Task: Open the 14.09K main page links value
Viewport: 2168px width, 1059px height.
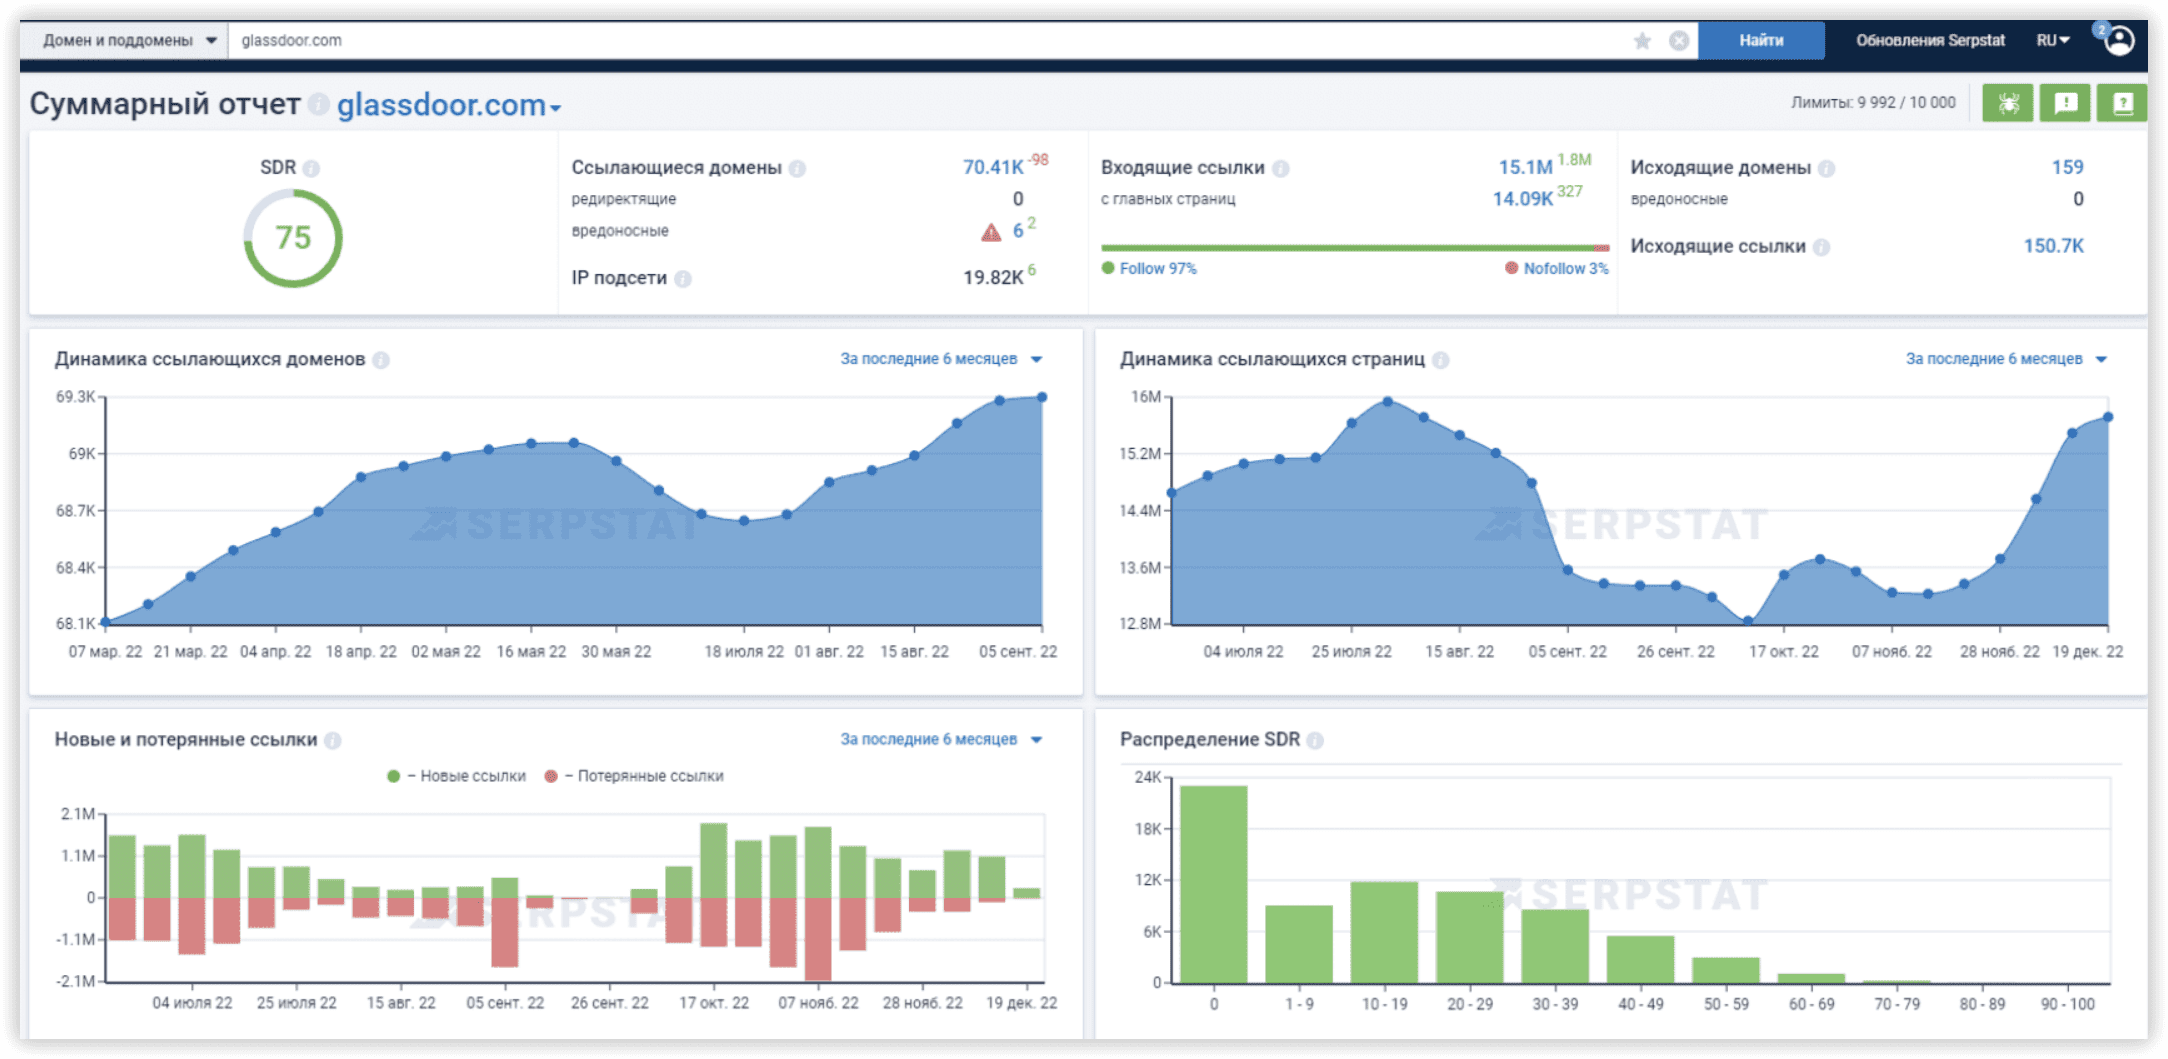Action: [x=1522, y=199]
